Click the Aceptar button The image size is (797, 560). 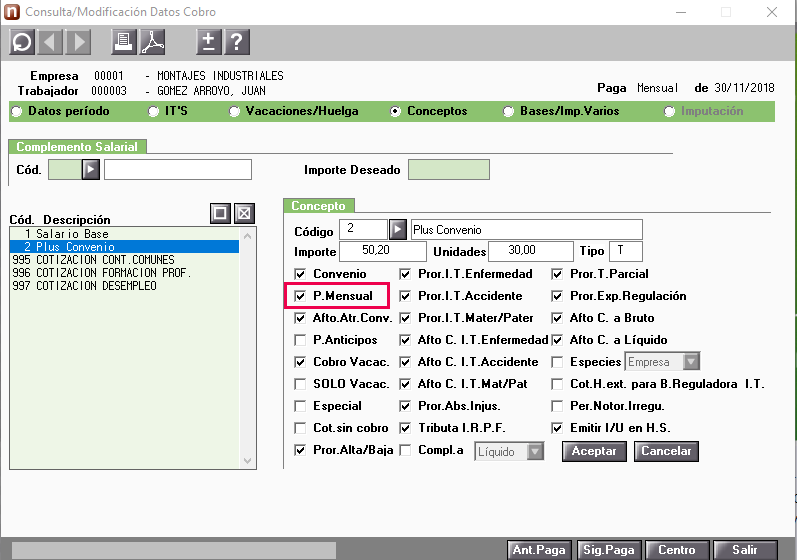pos(594,451)
